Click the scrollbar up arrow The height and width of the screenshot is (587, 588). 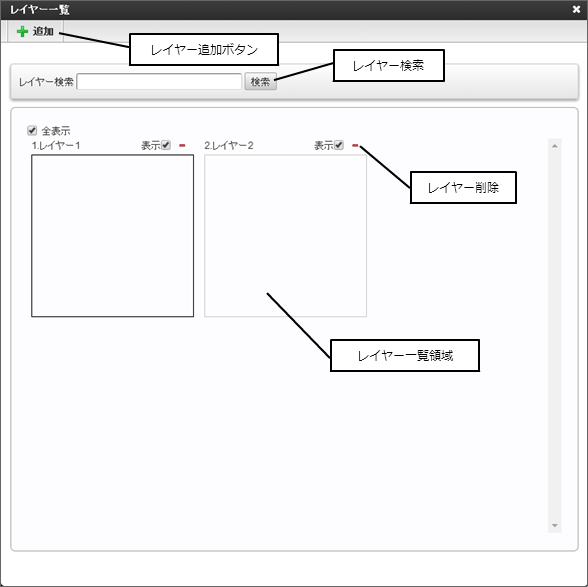click(x=555, y=146)
